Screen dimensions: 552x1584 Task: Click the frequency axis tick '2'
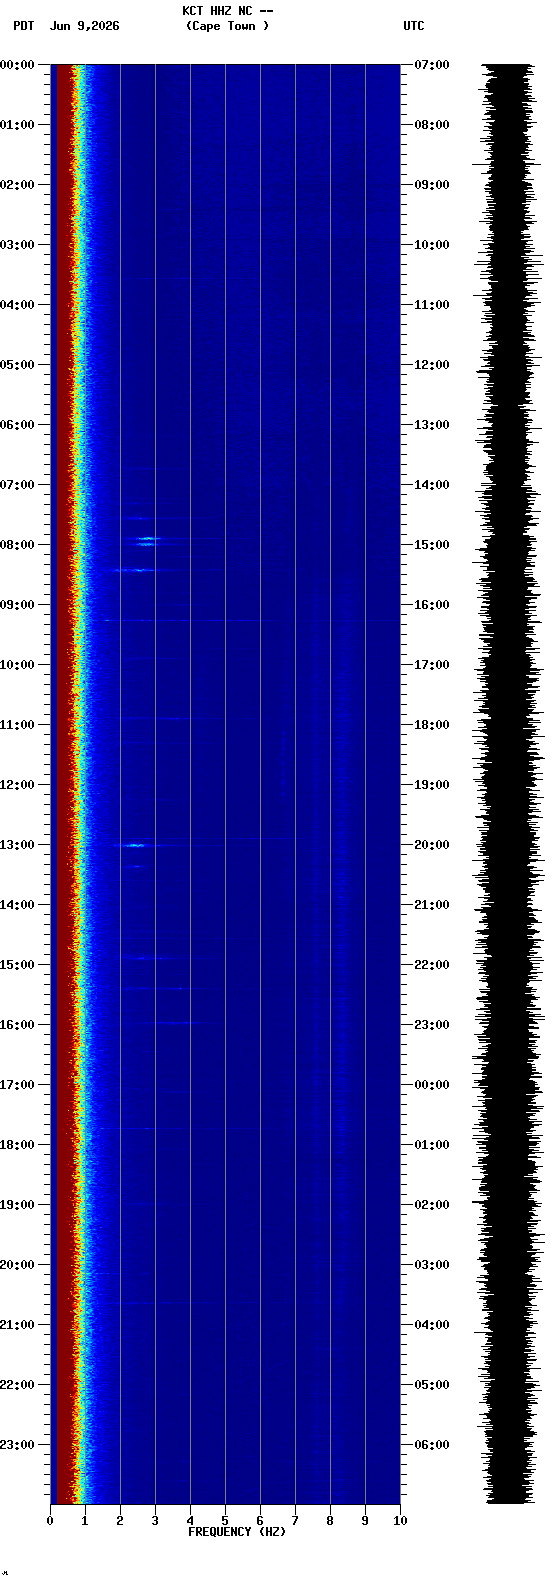tap(120, 1521)
